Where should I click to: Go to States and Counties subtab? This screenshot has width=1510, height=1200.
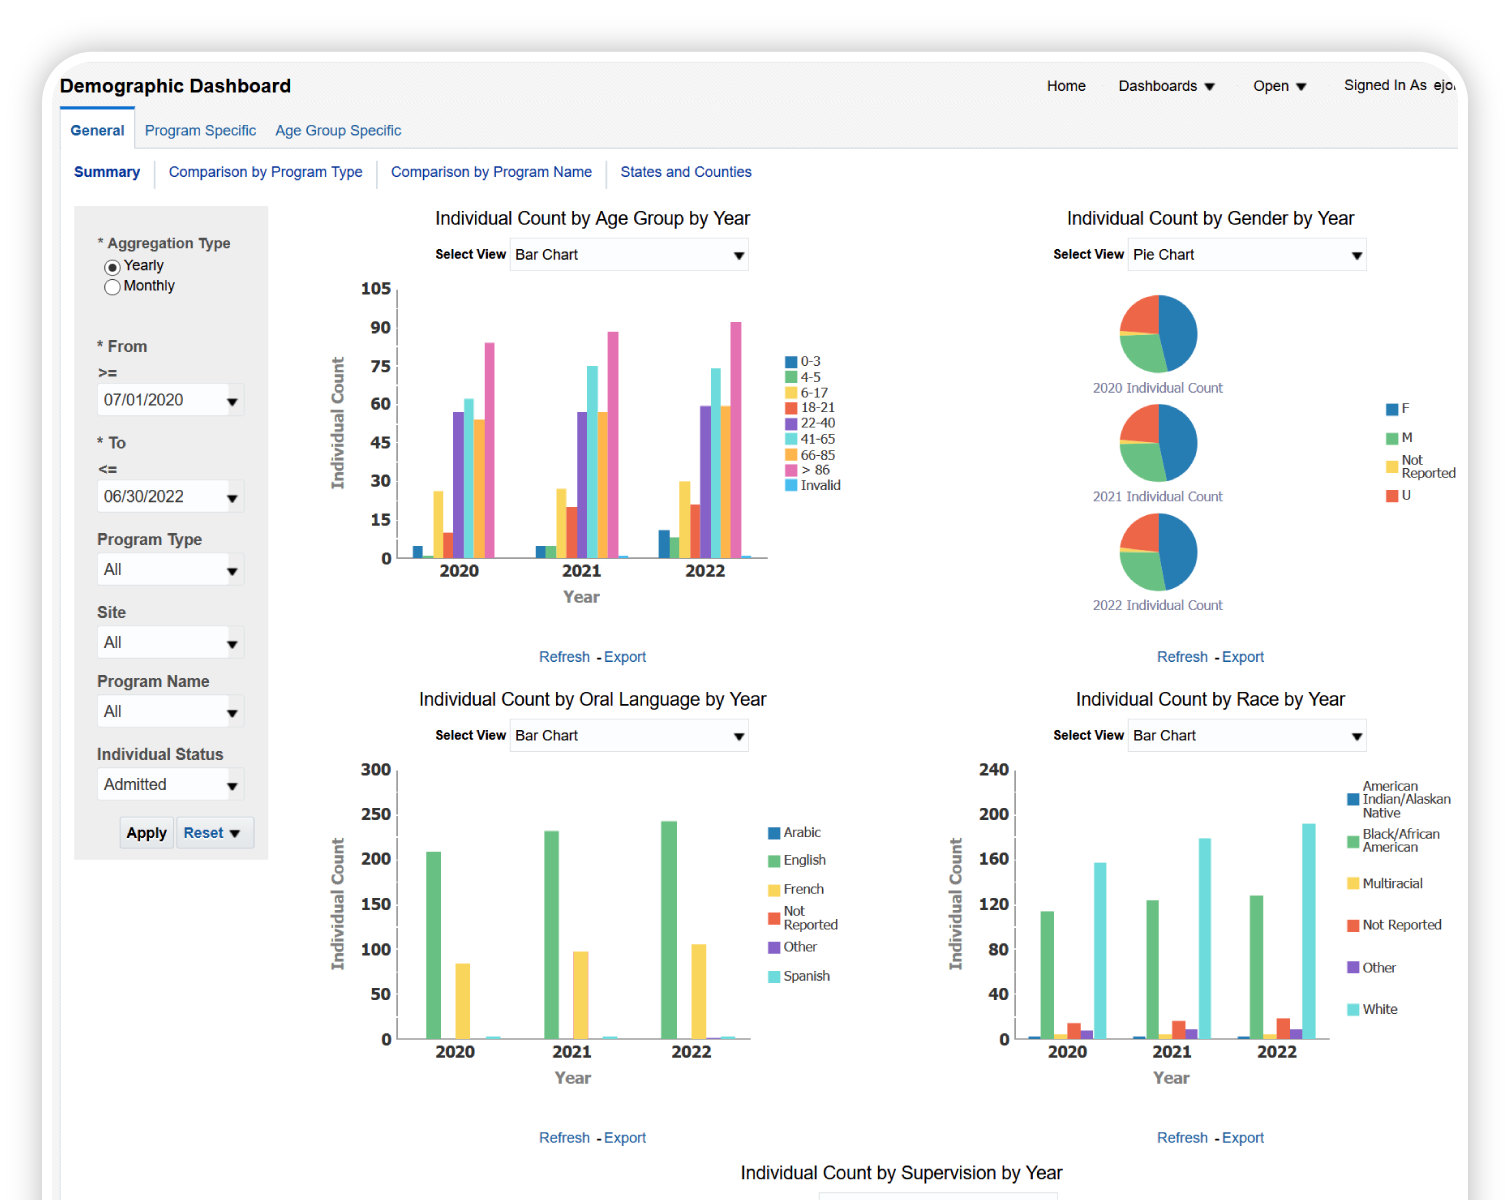tap(685, 172)
